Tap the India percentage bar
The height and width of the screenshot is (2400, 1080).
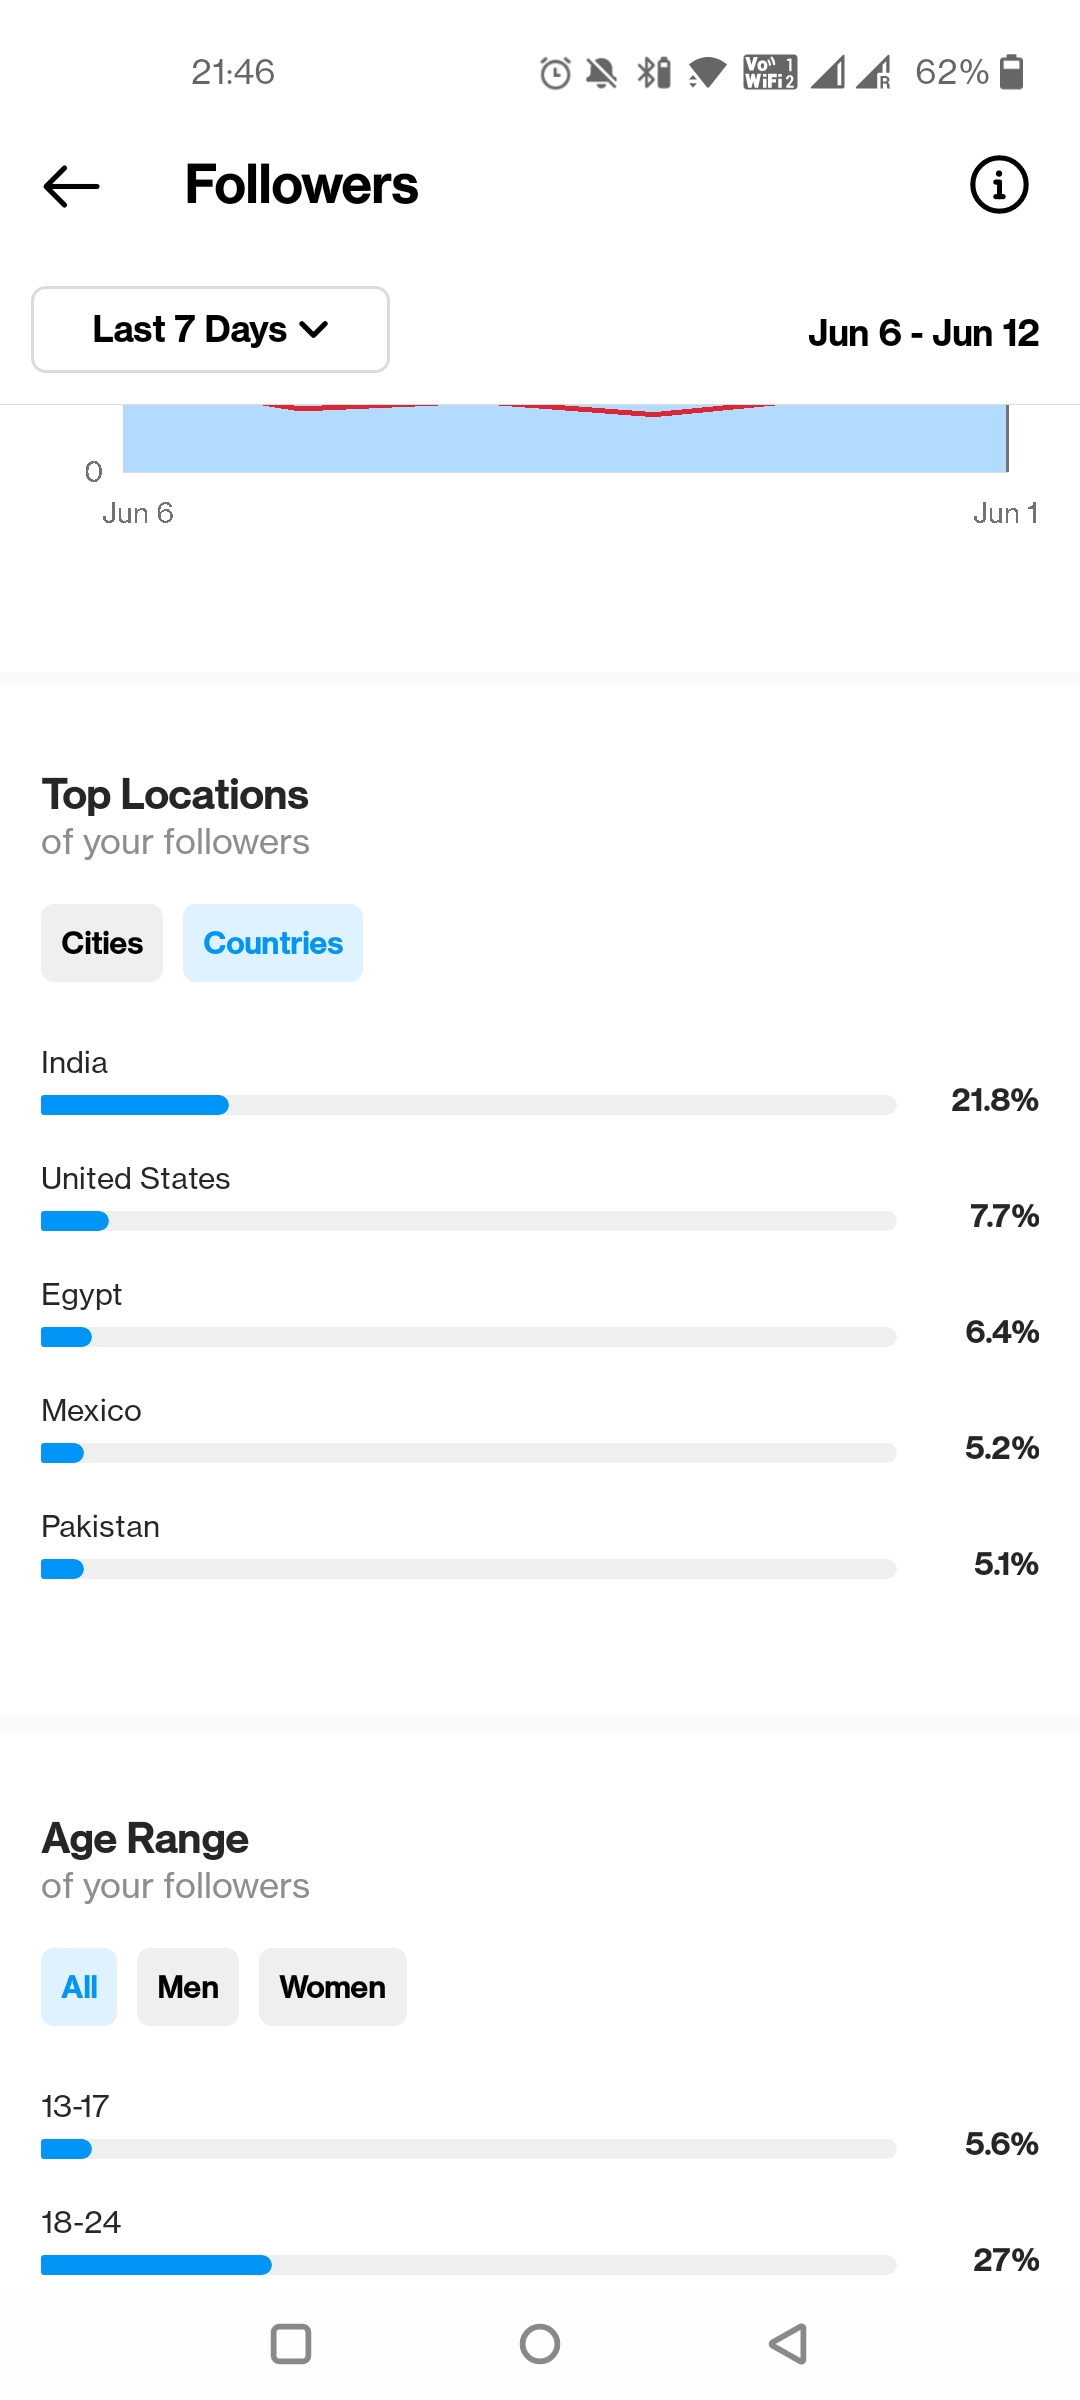468,1105
